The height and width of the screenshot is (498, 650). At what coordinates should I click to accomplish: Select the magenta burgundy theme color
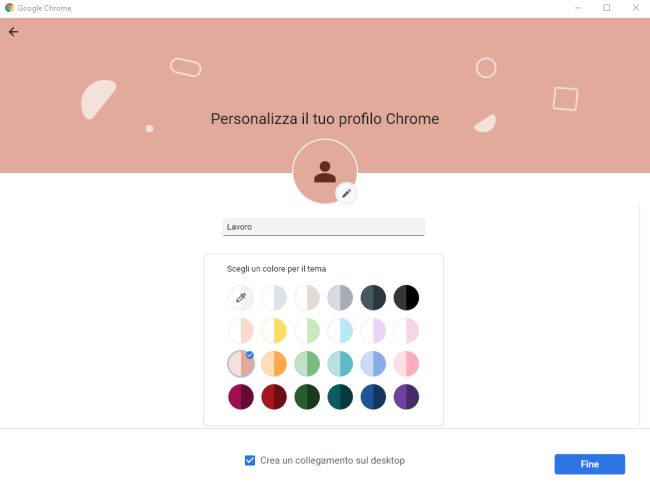coord(241,397)
